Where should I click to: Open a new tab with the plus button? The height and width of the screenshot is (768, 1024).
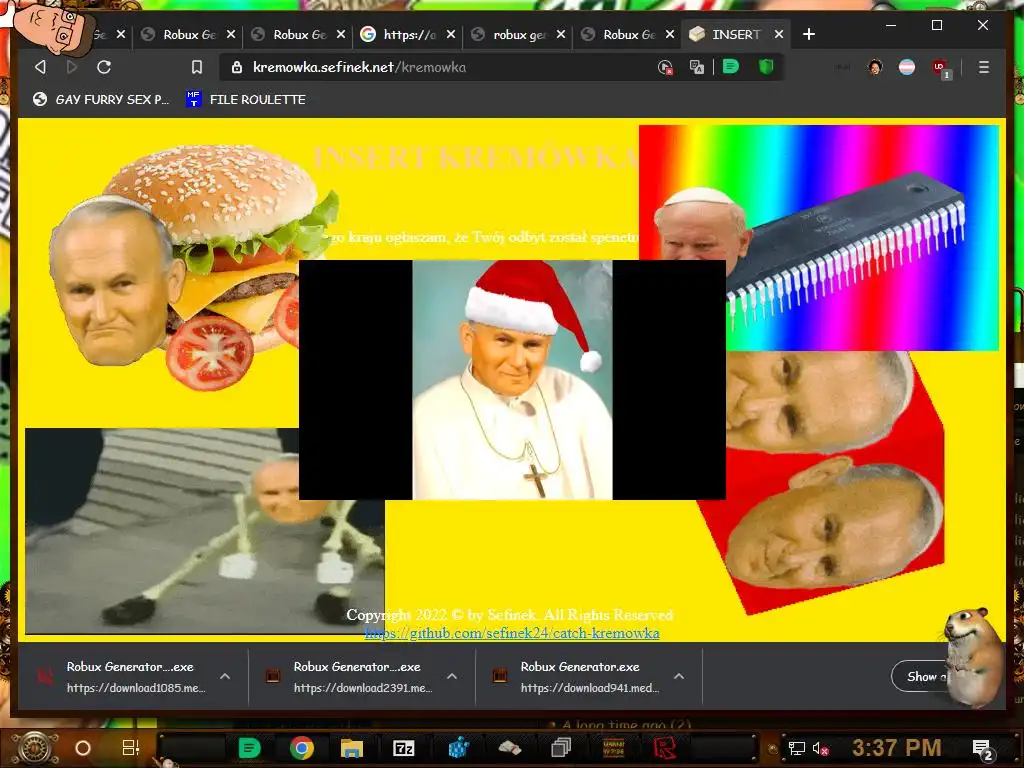tap(808, 34)
